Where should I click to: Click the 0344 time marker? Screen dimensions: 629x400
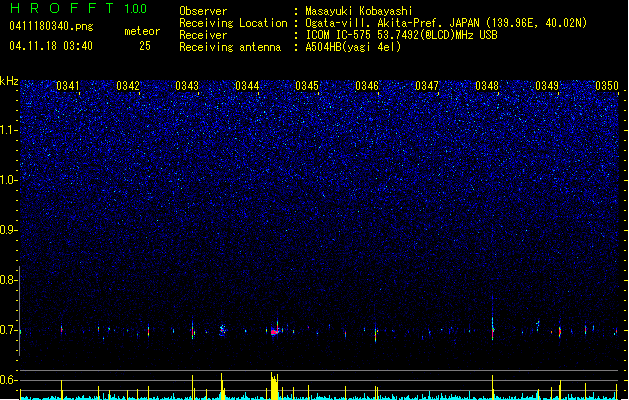(247, 86)
